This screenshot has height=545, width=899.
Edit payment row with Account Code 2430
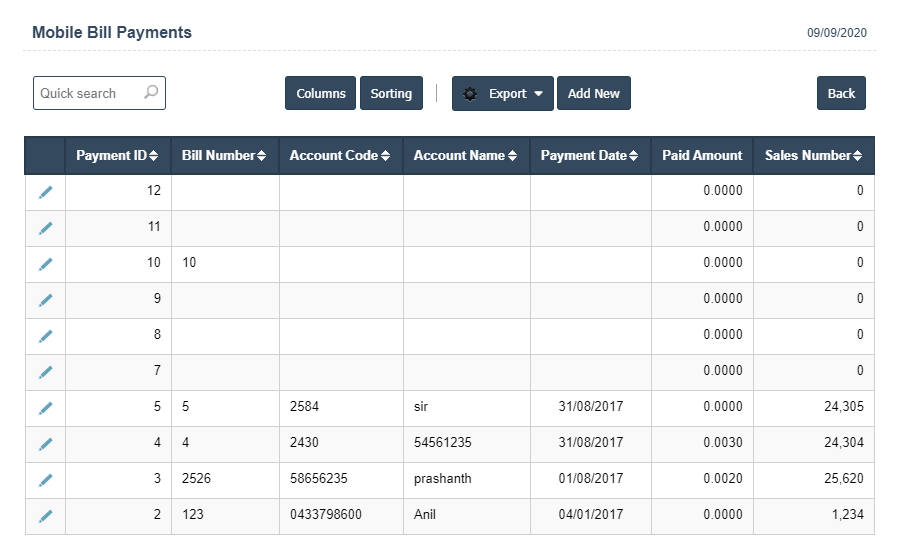[45, 444]
